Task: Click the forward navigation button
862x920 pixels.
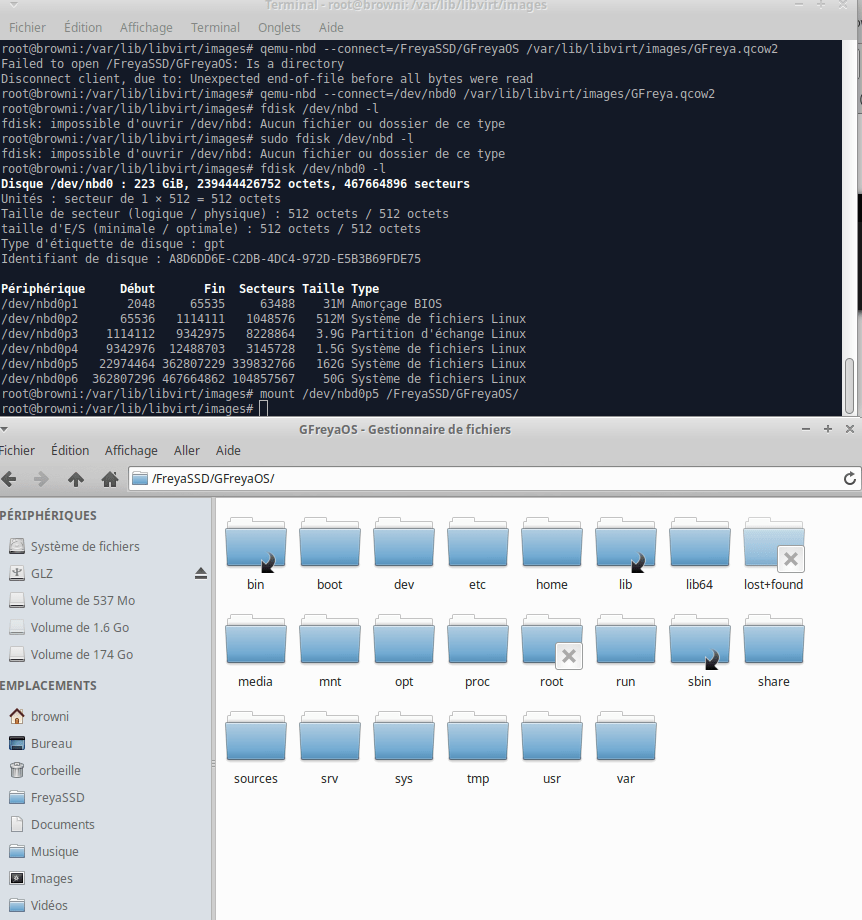Action: click(40, 479)
